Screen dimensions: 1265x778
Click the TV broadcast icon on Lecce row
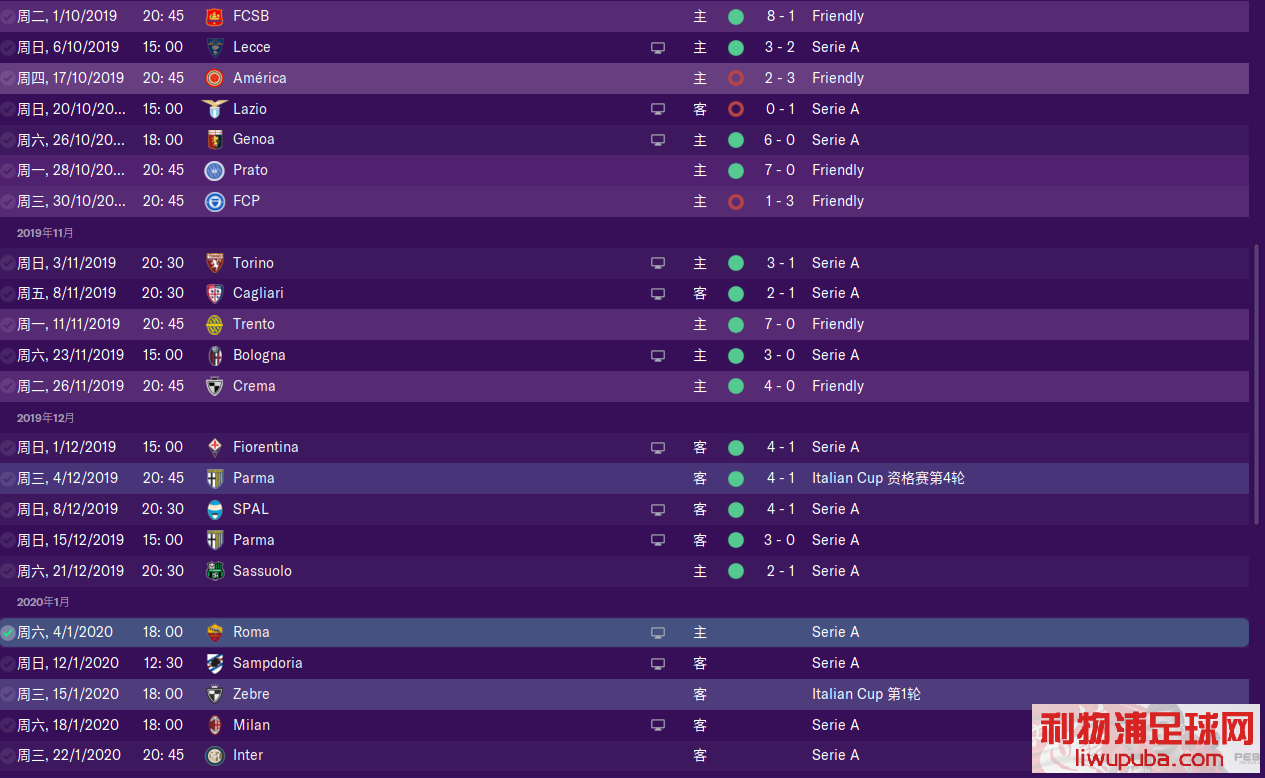[x=658, y=47]
